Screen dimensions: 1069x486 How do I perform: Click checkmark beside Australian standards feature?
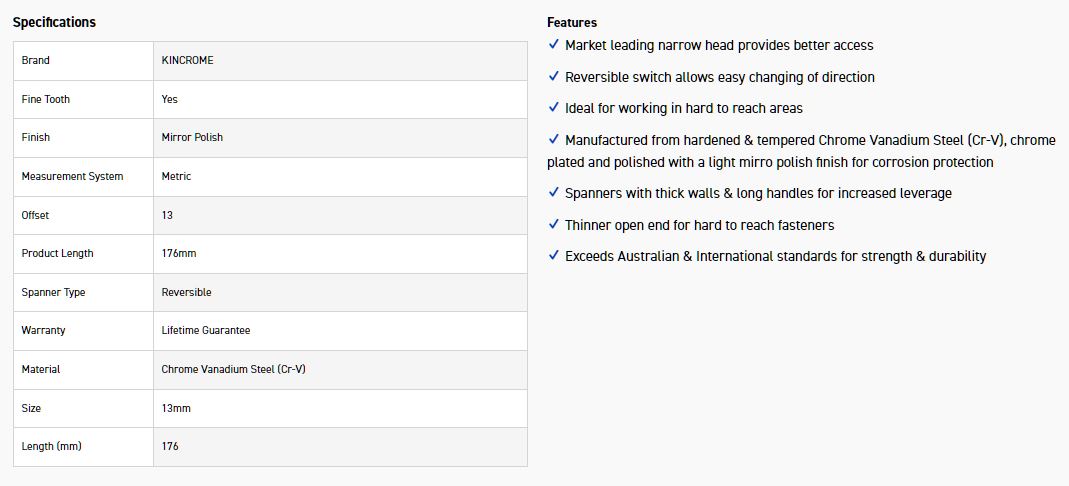[x=554, y=256]
